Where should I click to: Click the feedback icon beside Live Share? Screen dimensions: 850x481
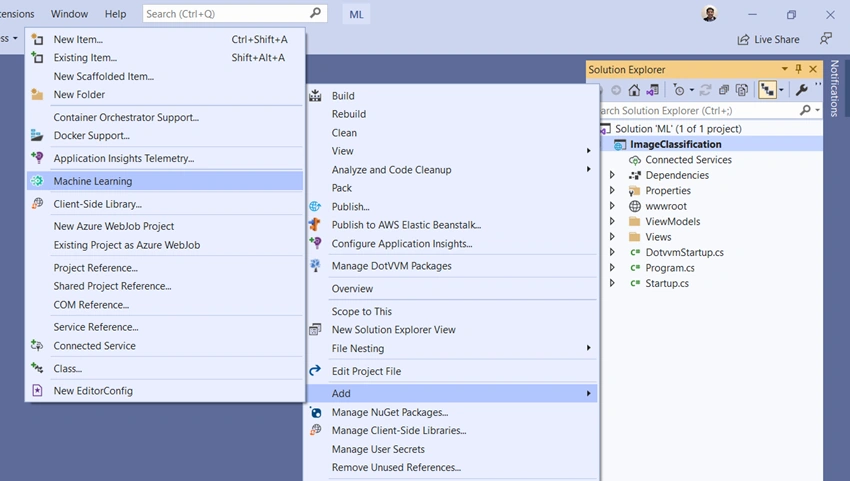point(825,39)
